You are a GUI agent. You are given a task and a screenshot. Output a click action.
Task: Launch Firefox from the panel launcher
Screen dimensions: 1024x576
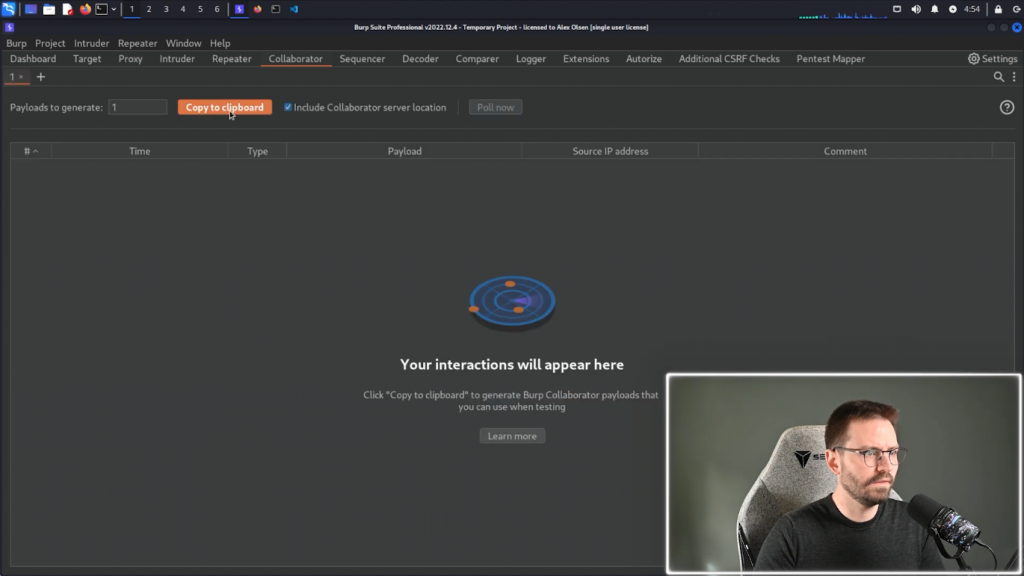[85, 9]
